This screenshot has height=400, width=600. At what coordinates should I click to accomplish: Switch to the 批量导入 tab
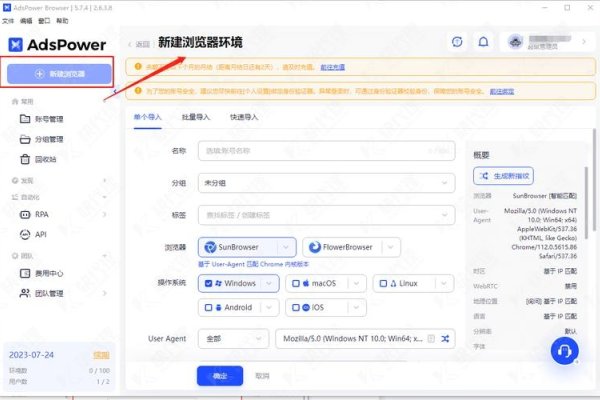click(196, 117)
